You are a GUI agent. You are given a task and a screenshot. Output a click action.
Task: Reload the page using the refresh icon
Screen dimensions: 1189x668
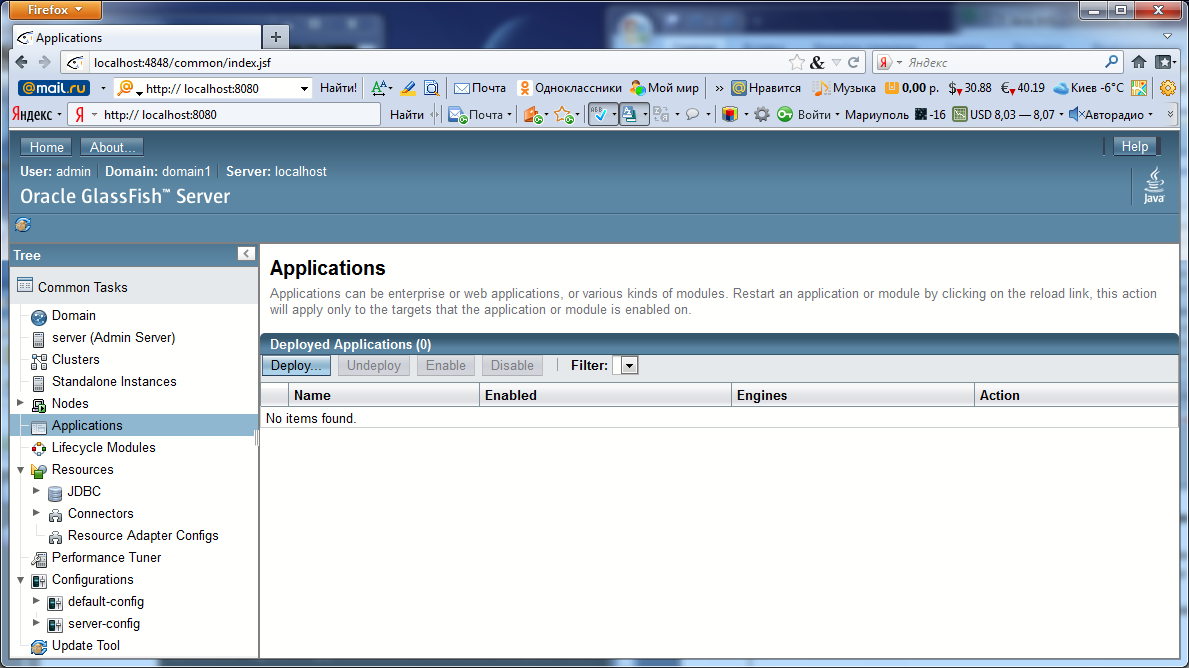[854, 62]
